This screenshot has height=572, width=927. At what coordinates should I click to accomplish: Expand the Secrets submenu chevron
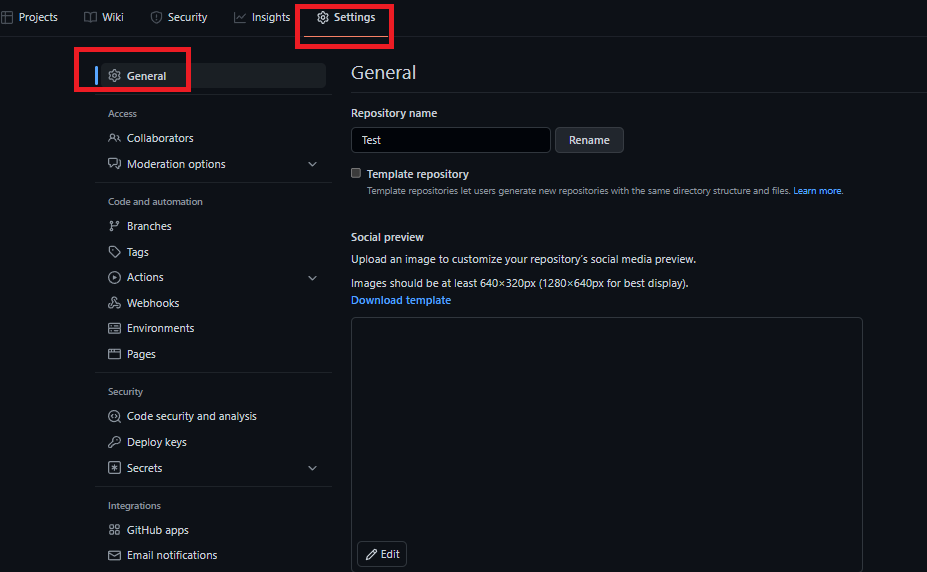[x=313, y=468]
